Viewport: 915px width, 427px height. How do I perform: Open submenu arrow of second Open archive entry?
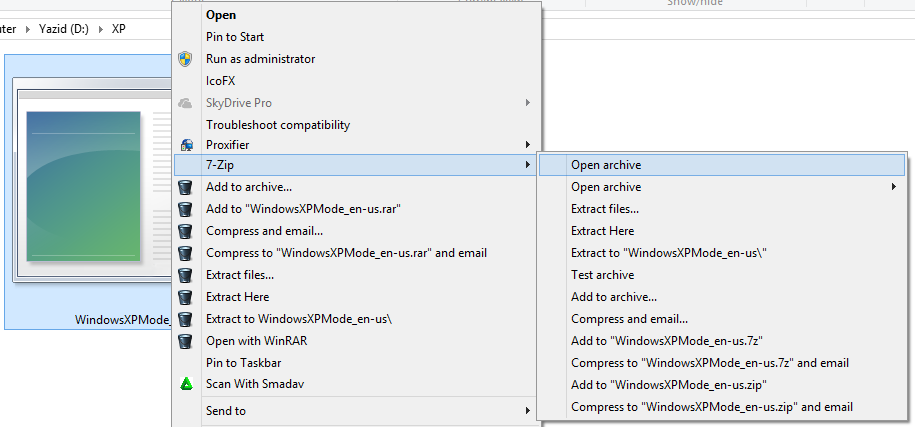point(894,187)
